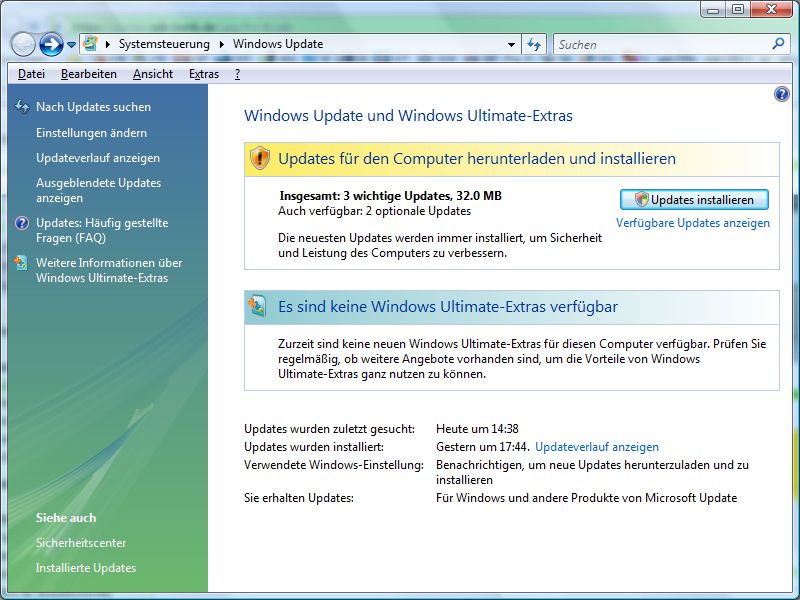Viewport: 800px width, 600px height.
Task: Click the Ultimate-Extras icon in the blue banner
Action: coord(258,306)
